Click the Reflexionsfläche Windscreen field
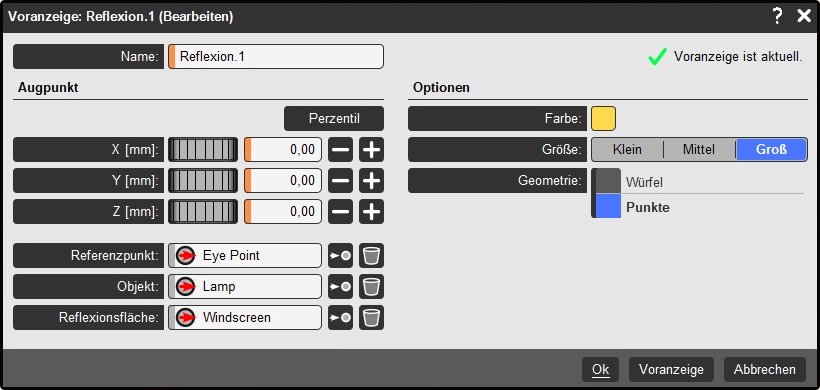Image resolution: width=820 pixels, height=390 pixels. [x=245, y=317]
